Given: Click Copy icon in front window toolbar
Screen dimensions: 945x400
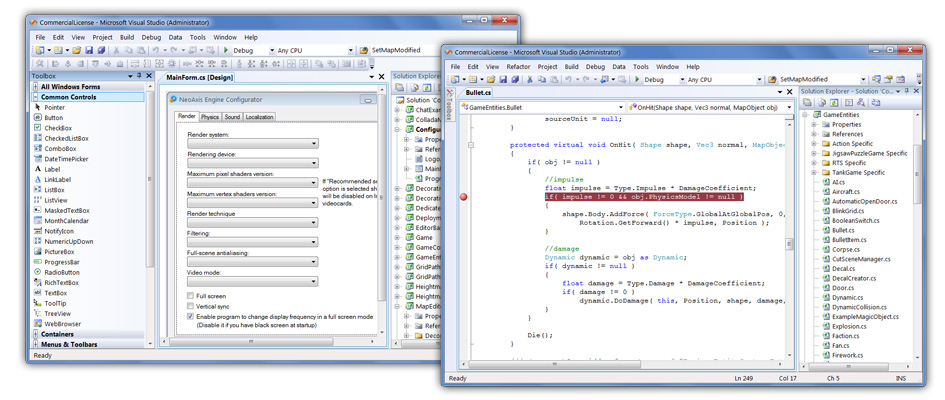Looking at the screenshot, I should click(542, 80).
